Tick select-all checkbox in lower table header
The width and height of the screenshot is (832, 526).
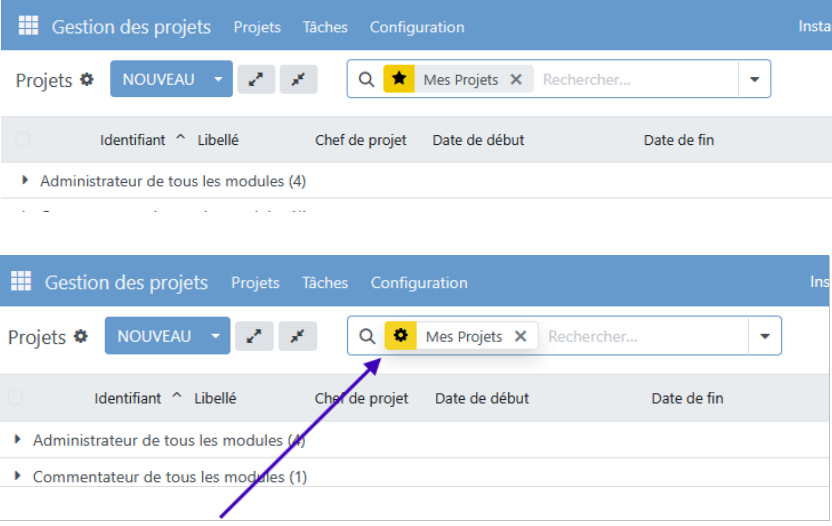pos(15,398)
